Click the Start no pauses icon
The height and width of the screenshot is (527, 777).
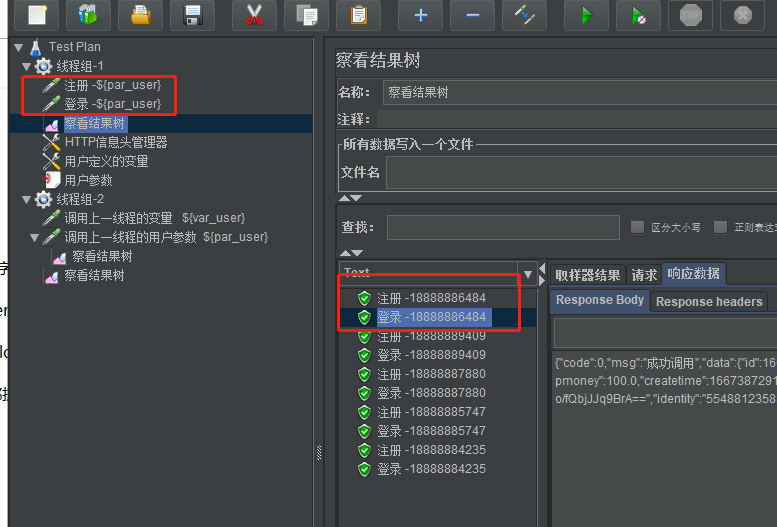(638, 15)
